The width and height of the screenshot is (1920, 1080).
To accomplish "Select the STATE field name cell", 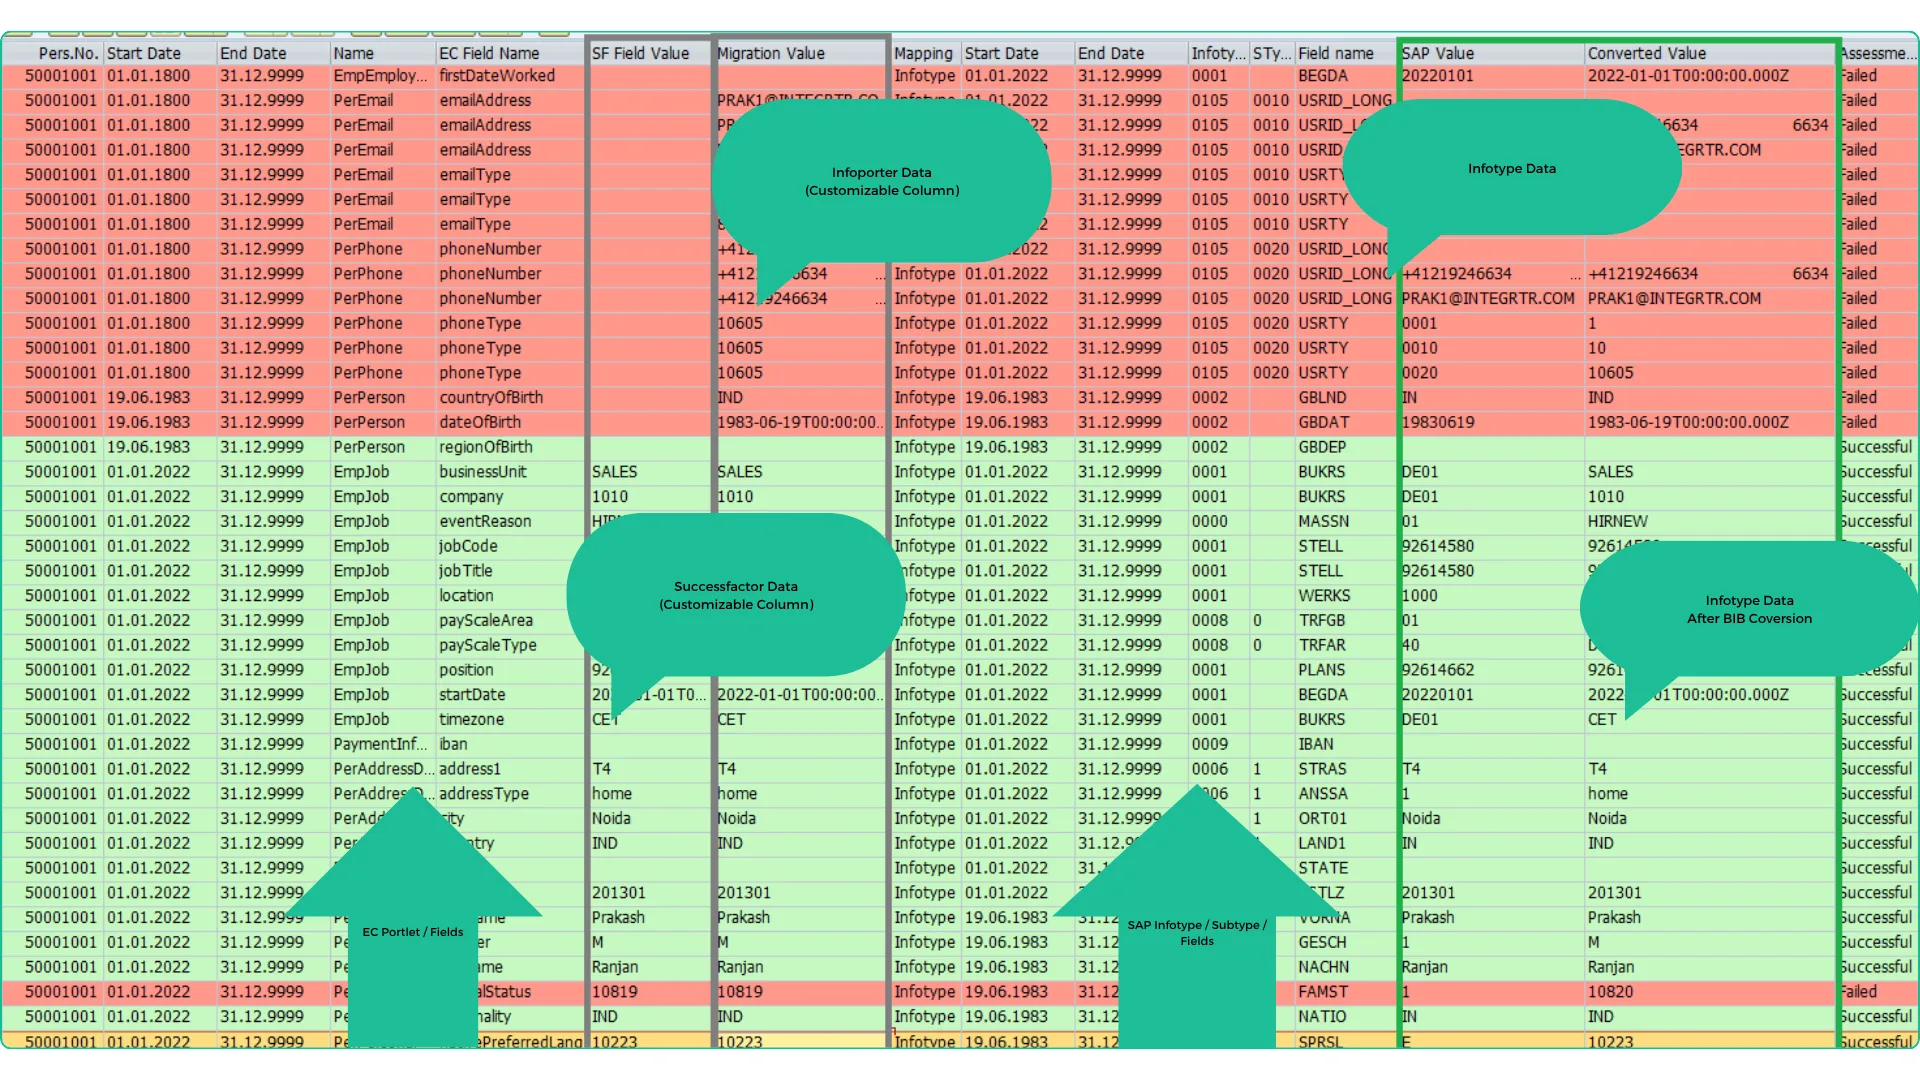I will tap(1345, 868).
